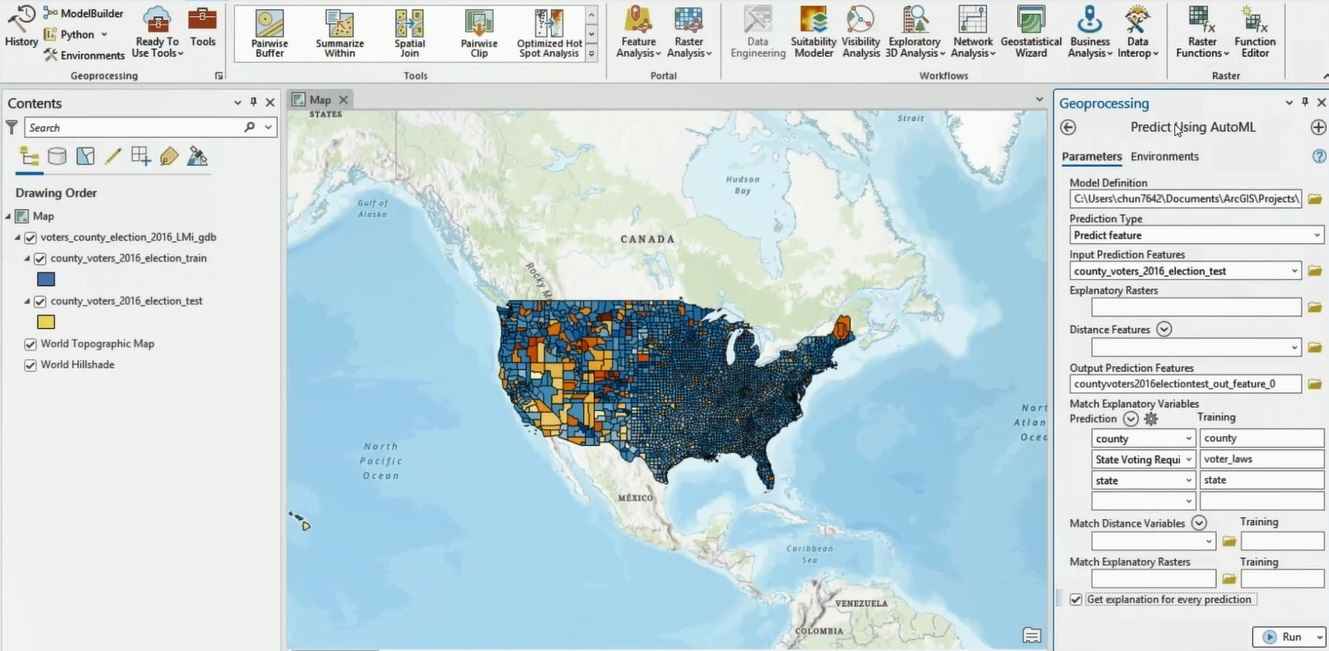Launch the Spatial Join tool
This screenshot has width=1329, height=651.
point(409,33)
